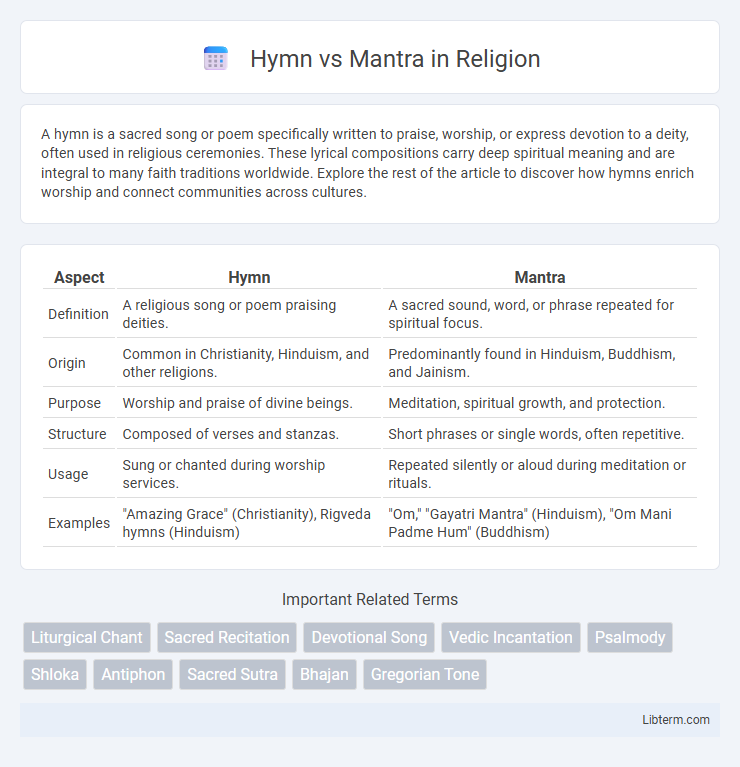Click the Aspect column header
Screen dimensions: 740x767
[79, 277]
